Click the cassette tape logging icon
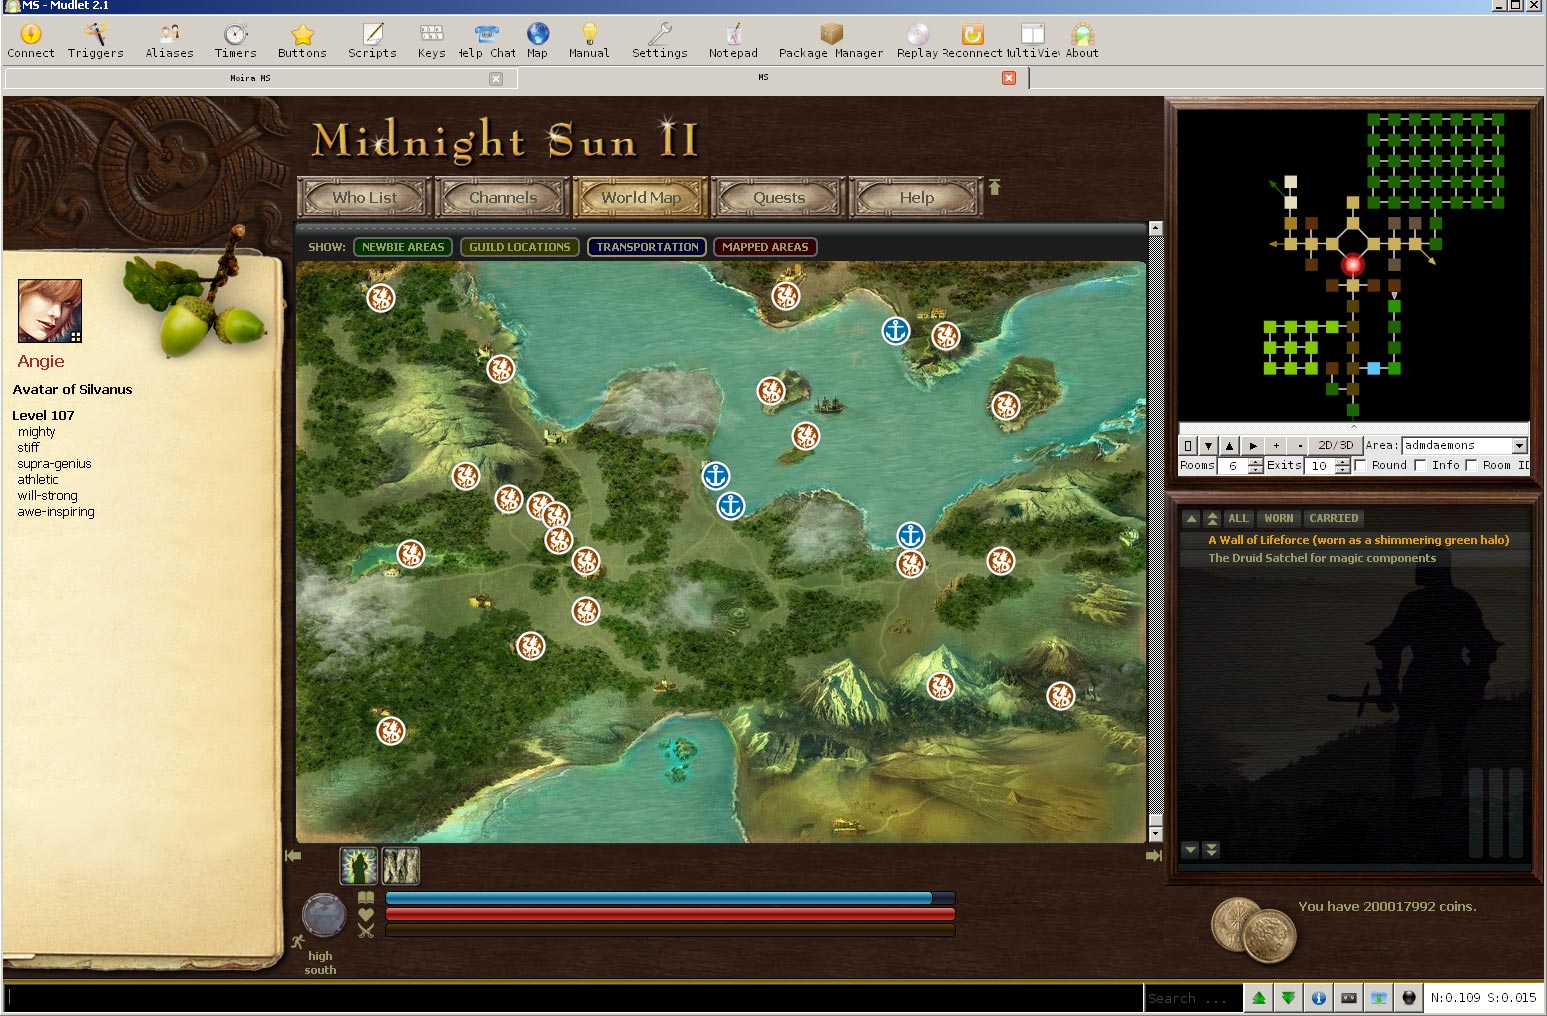Screen dimensions: 1547x1016 (1349, 997)
